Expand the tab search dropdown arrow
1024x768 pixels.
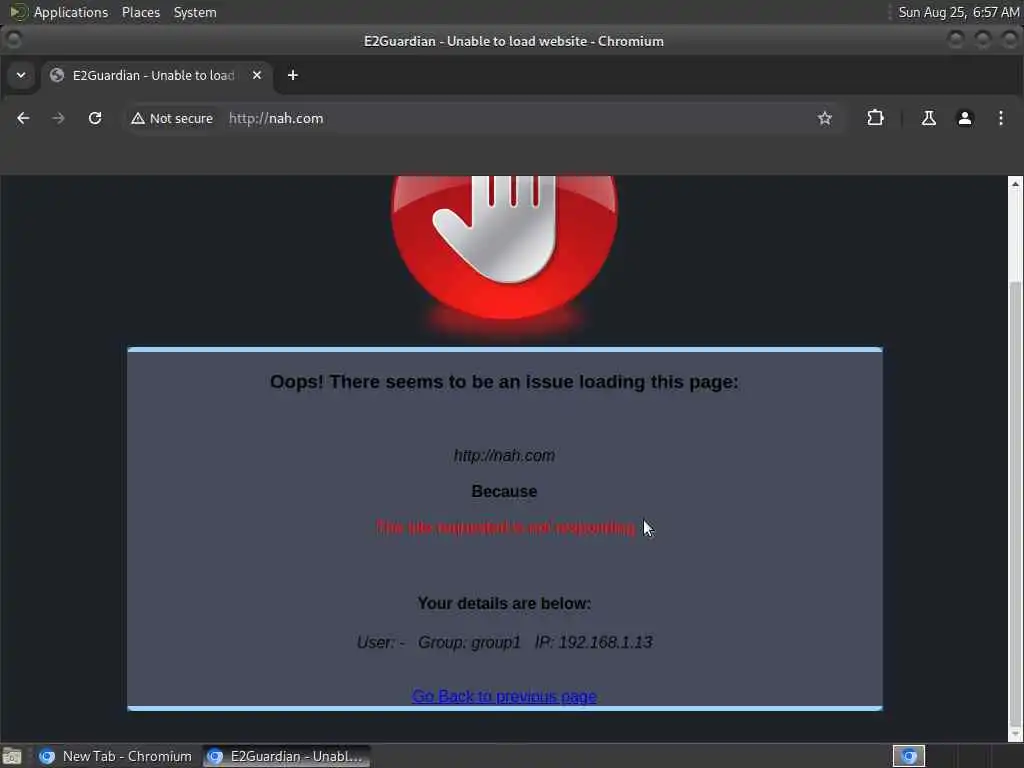[x=21, y=75]
